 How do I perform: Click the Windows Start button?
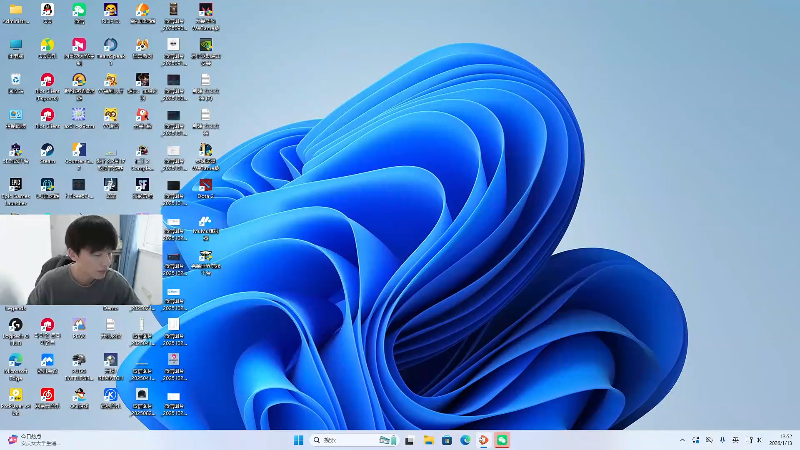pyautogui.click(x=298, y=440)
